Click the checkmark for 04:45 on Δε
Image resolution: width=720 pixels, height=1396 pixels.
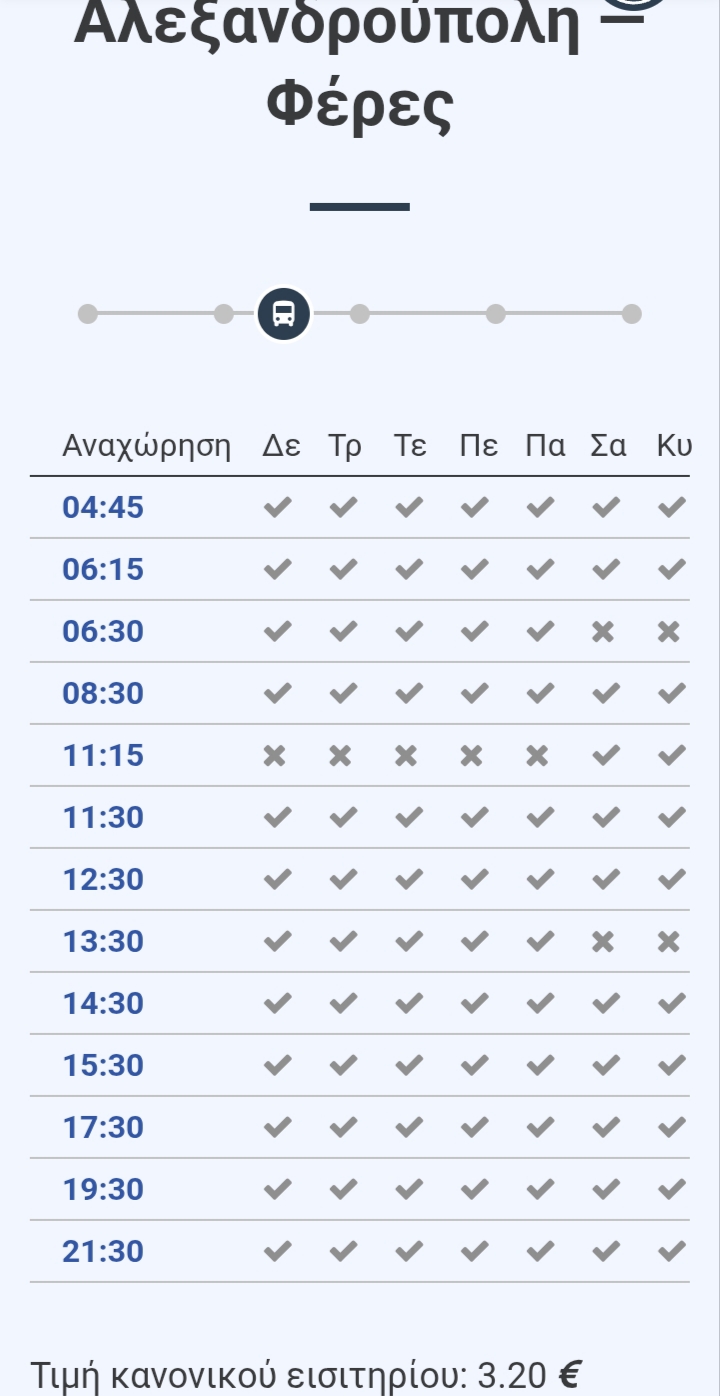tap(277, 507)
